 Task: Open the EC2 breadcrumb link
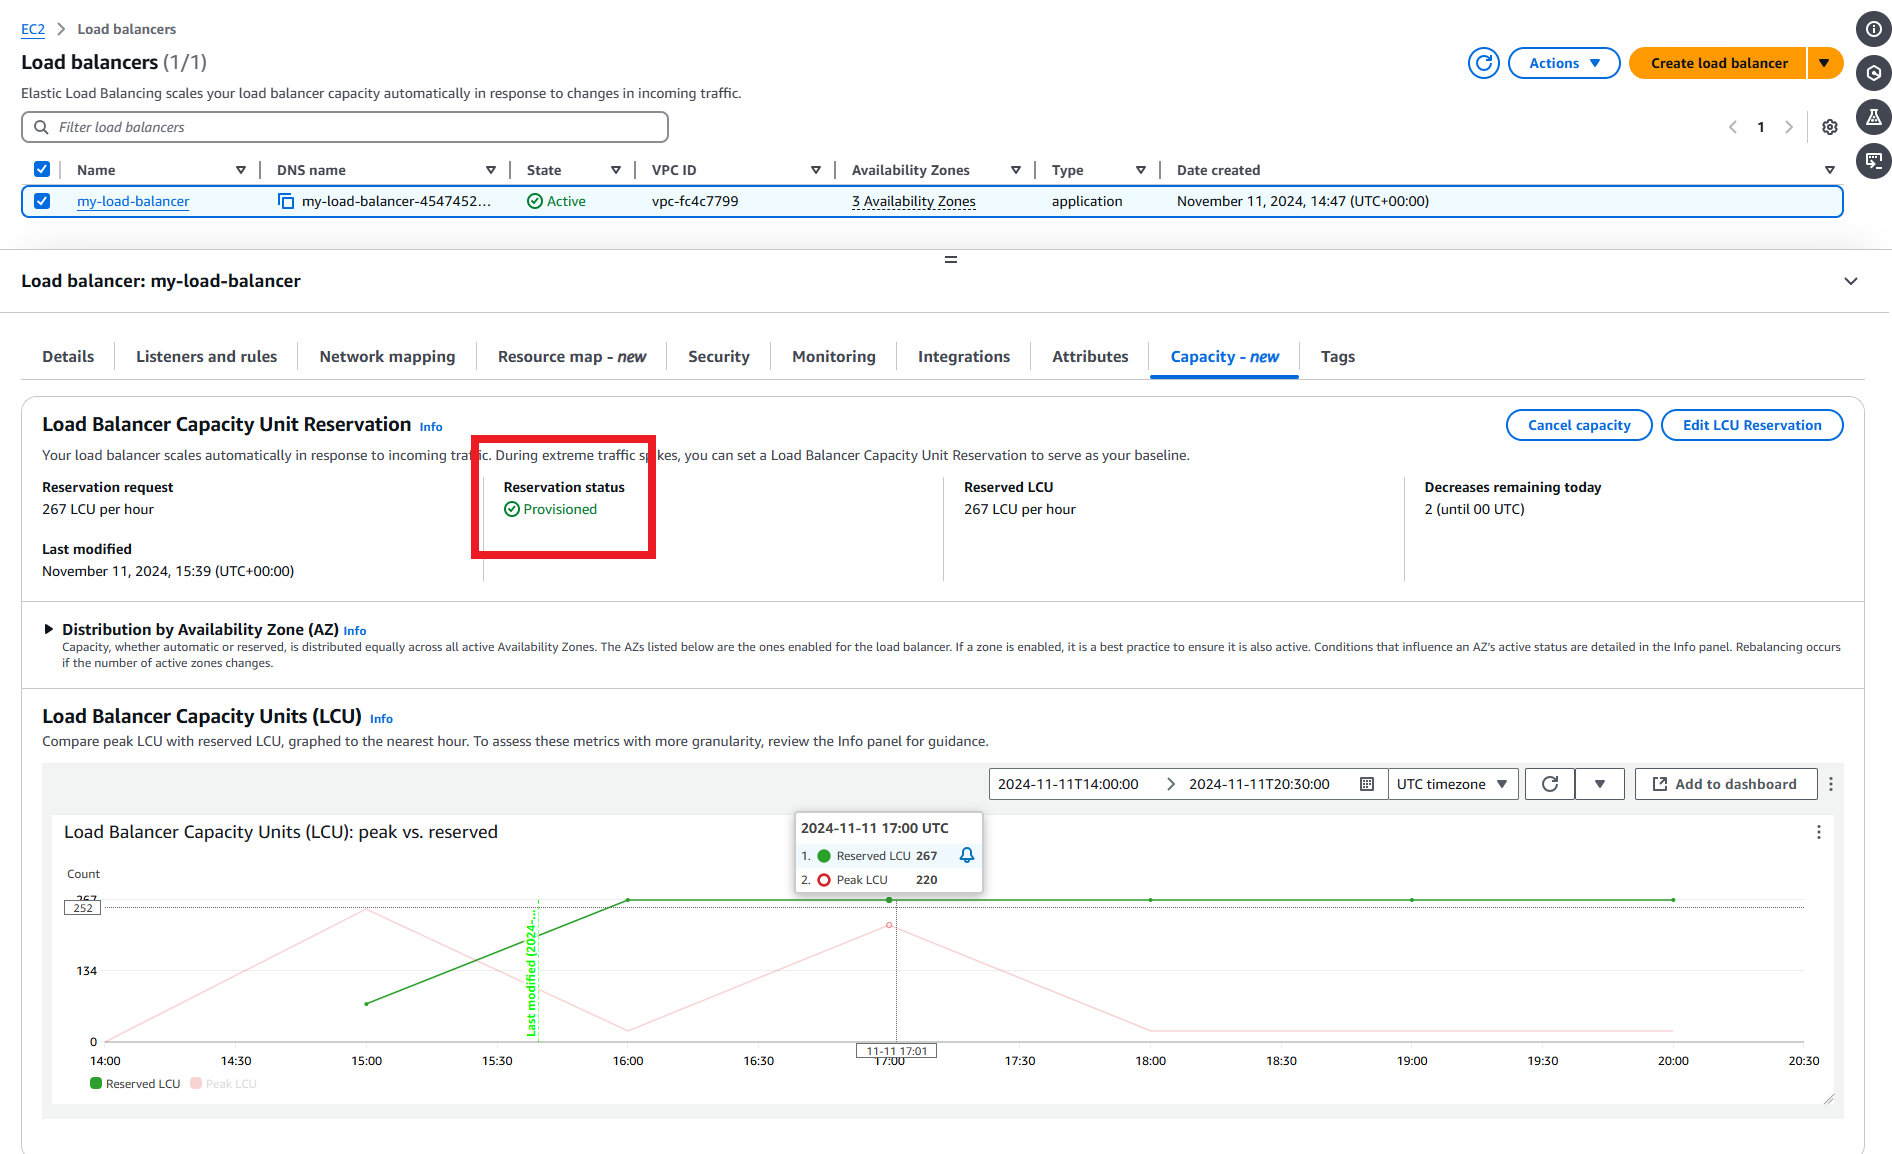[x=33, y=29]
